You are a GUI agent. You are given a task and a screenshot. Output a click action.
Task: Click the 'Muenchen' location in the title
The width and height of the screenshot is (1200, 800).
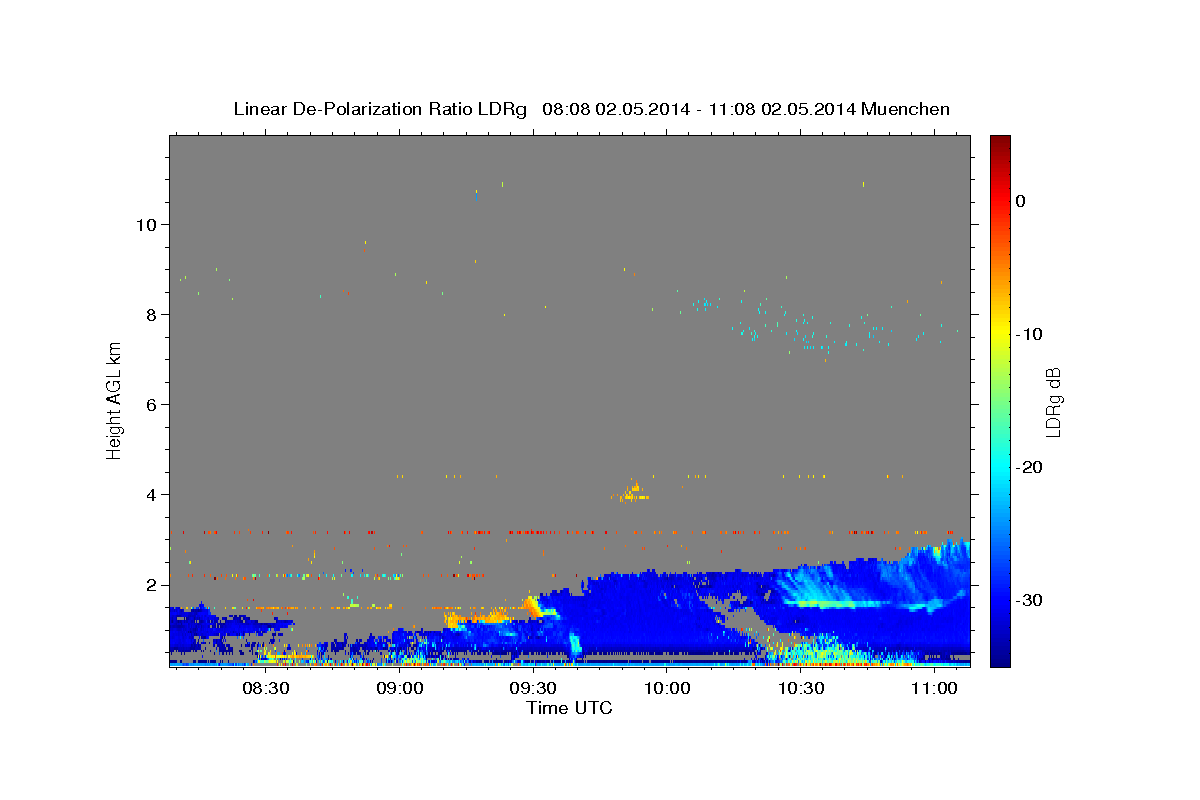coord(907,109)
